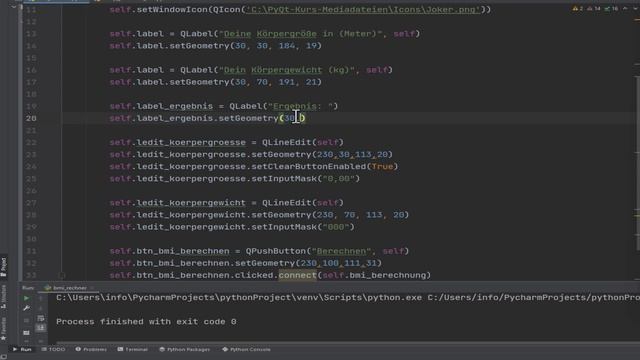Click inside setGeometry parentheses on line 20
The height and width of the screenshot is (360, 640).
point(292,118)
